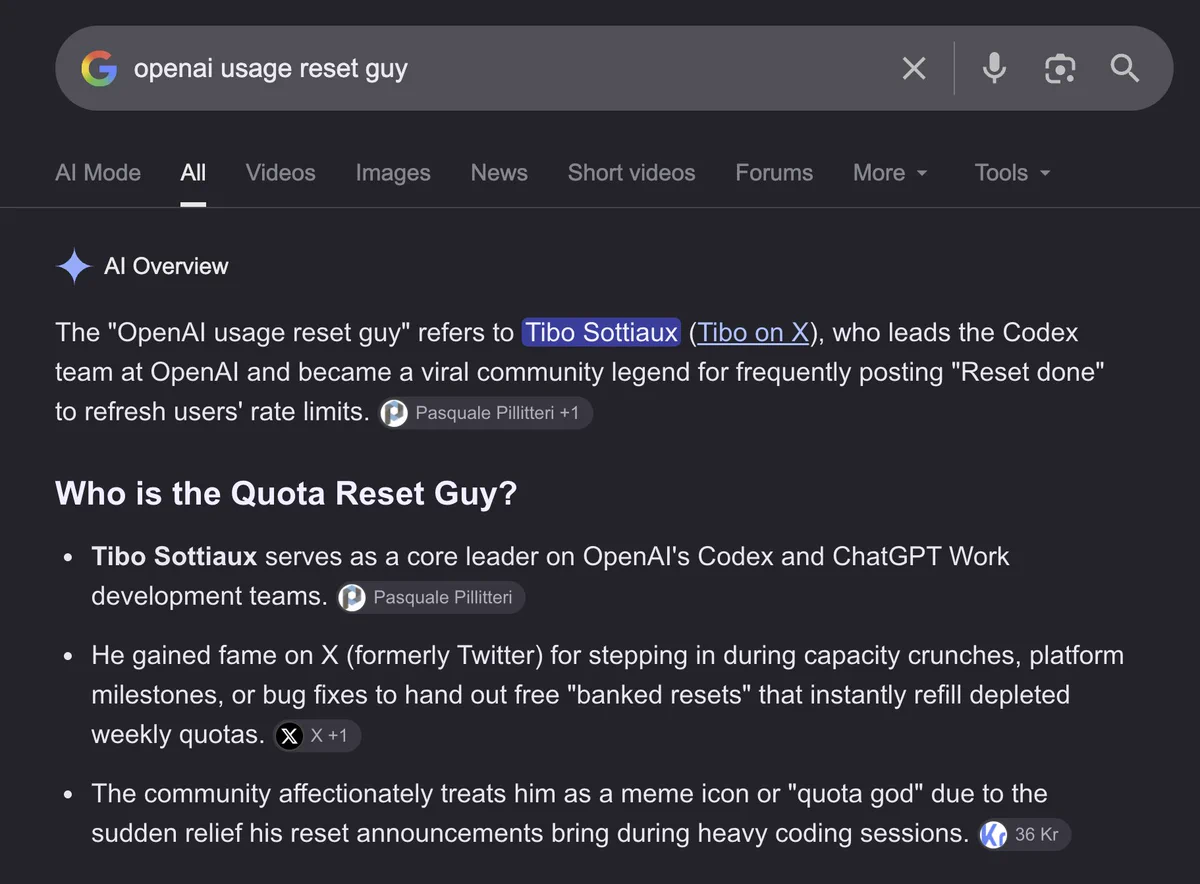Switch to Forums tab
Viewport: 1200px width, 884px height.
click(774, 173)
